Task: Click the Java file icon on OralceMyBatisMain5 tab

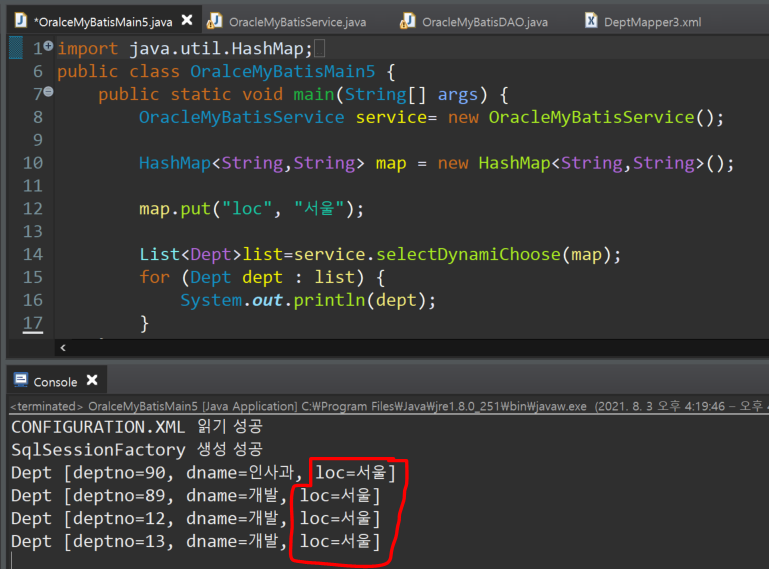Action: 21,20
